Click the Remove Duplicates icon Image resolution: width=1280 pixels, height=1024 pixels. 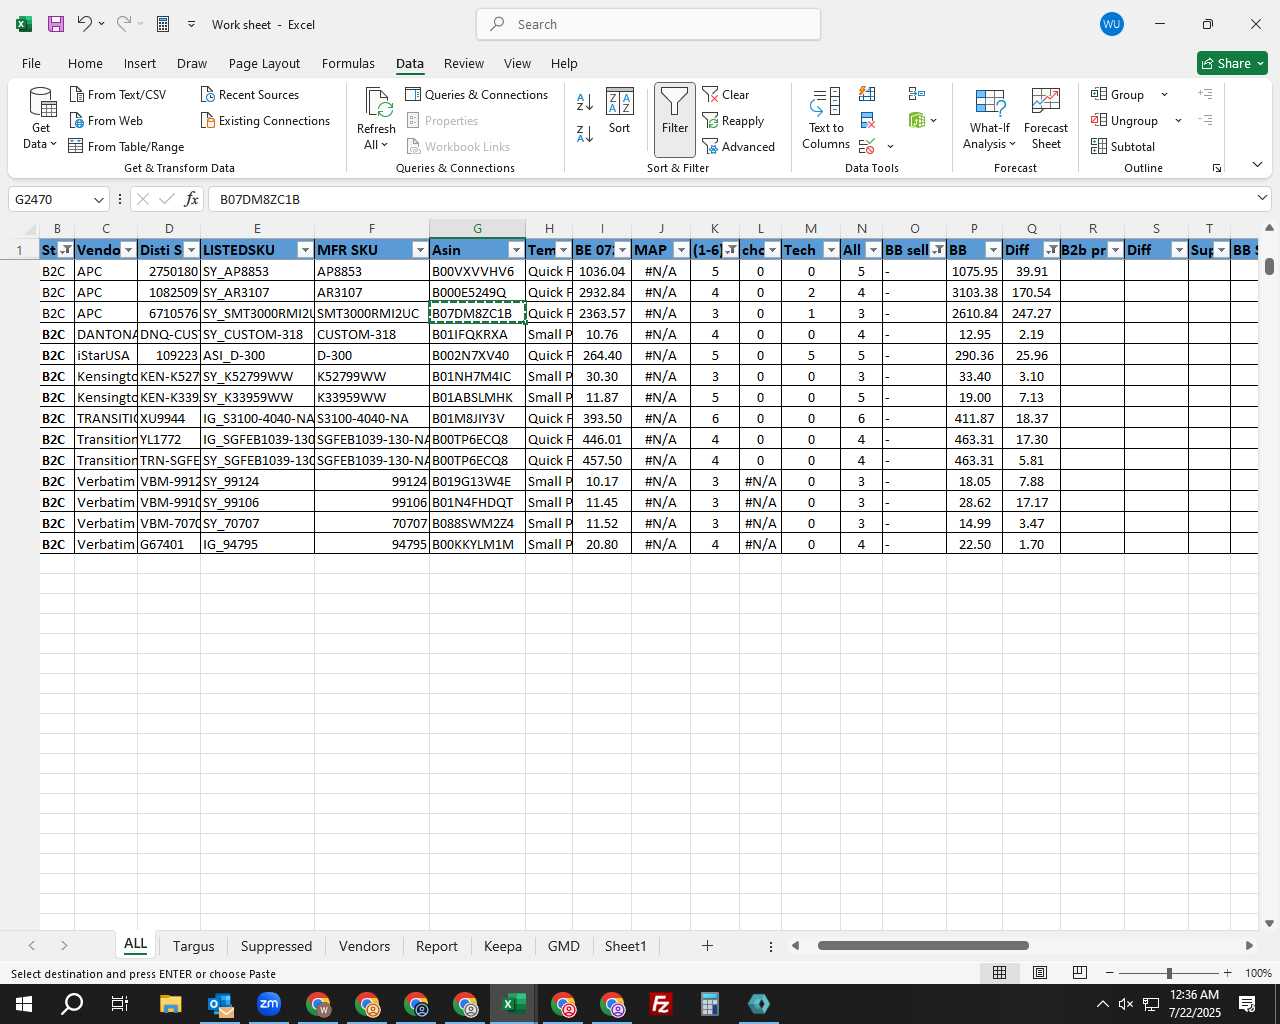pyautogui.click(x=867, y=120)
